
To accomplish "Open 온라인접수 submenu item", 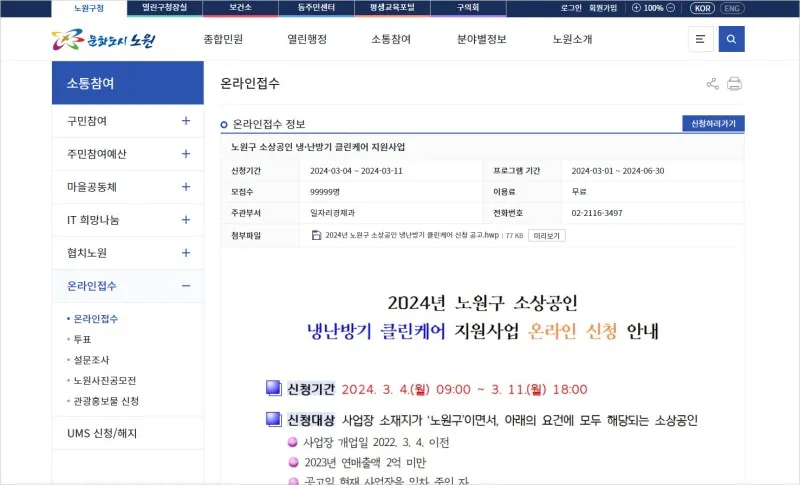I will pyautogui.click(x=96, y=319).
